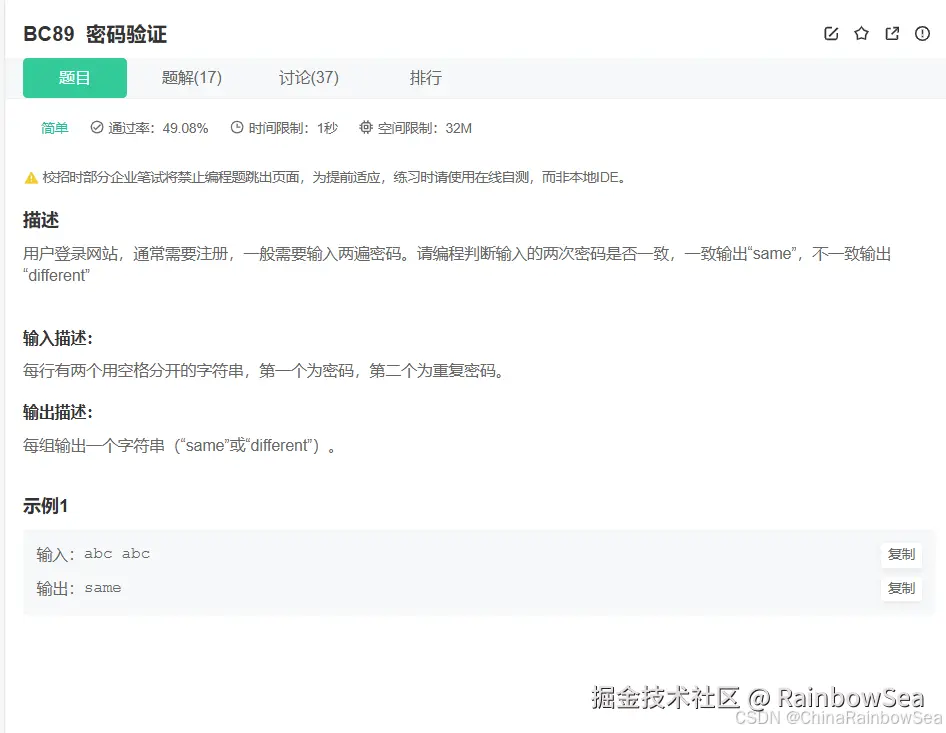Copy the sample input using 复制 button
Screen dimensions: 946x733
tap(900, 554)
